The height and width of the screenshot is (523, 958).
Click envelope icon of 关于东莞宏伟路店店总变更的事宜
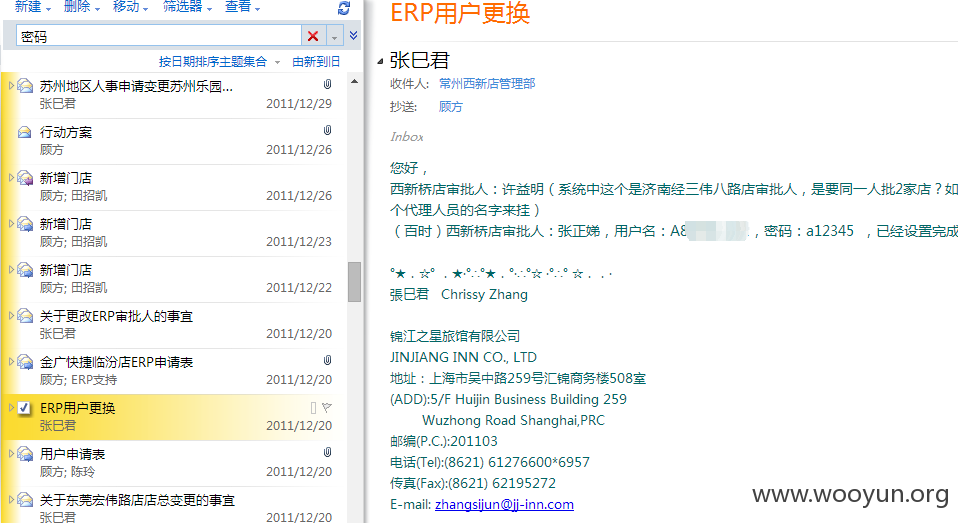(25, 500)
